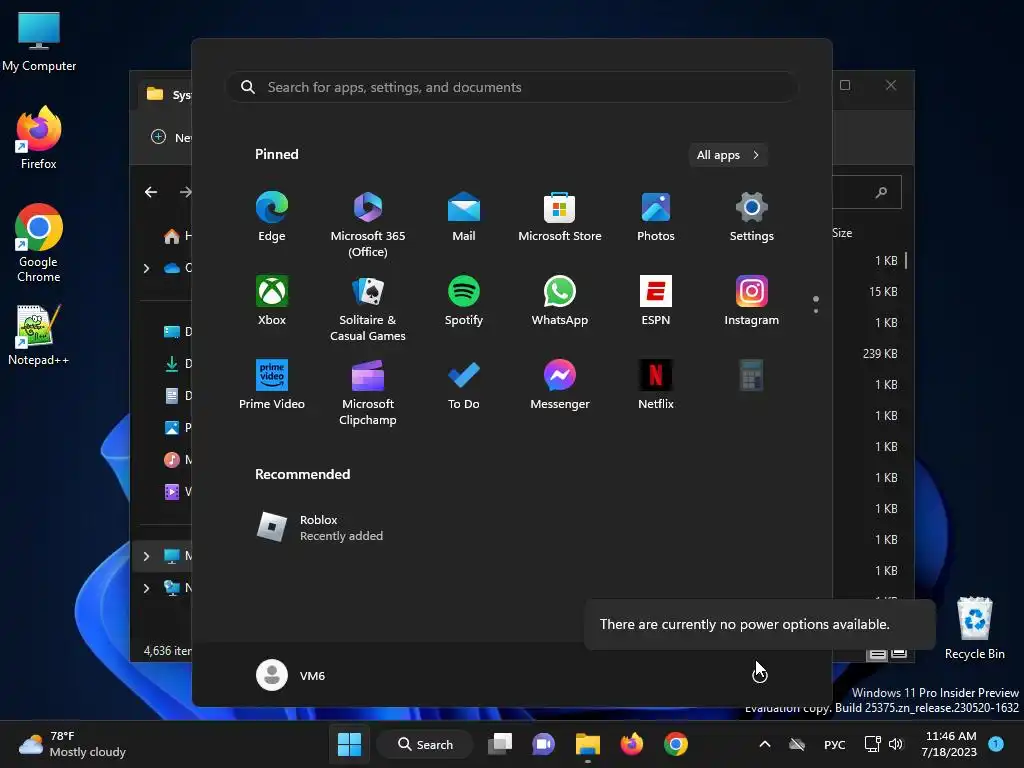The image size is (1024, 768).
Task: Open the volume control in tray
Action: 896,744
